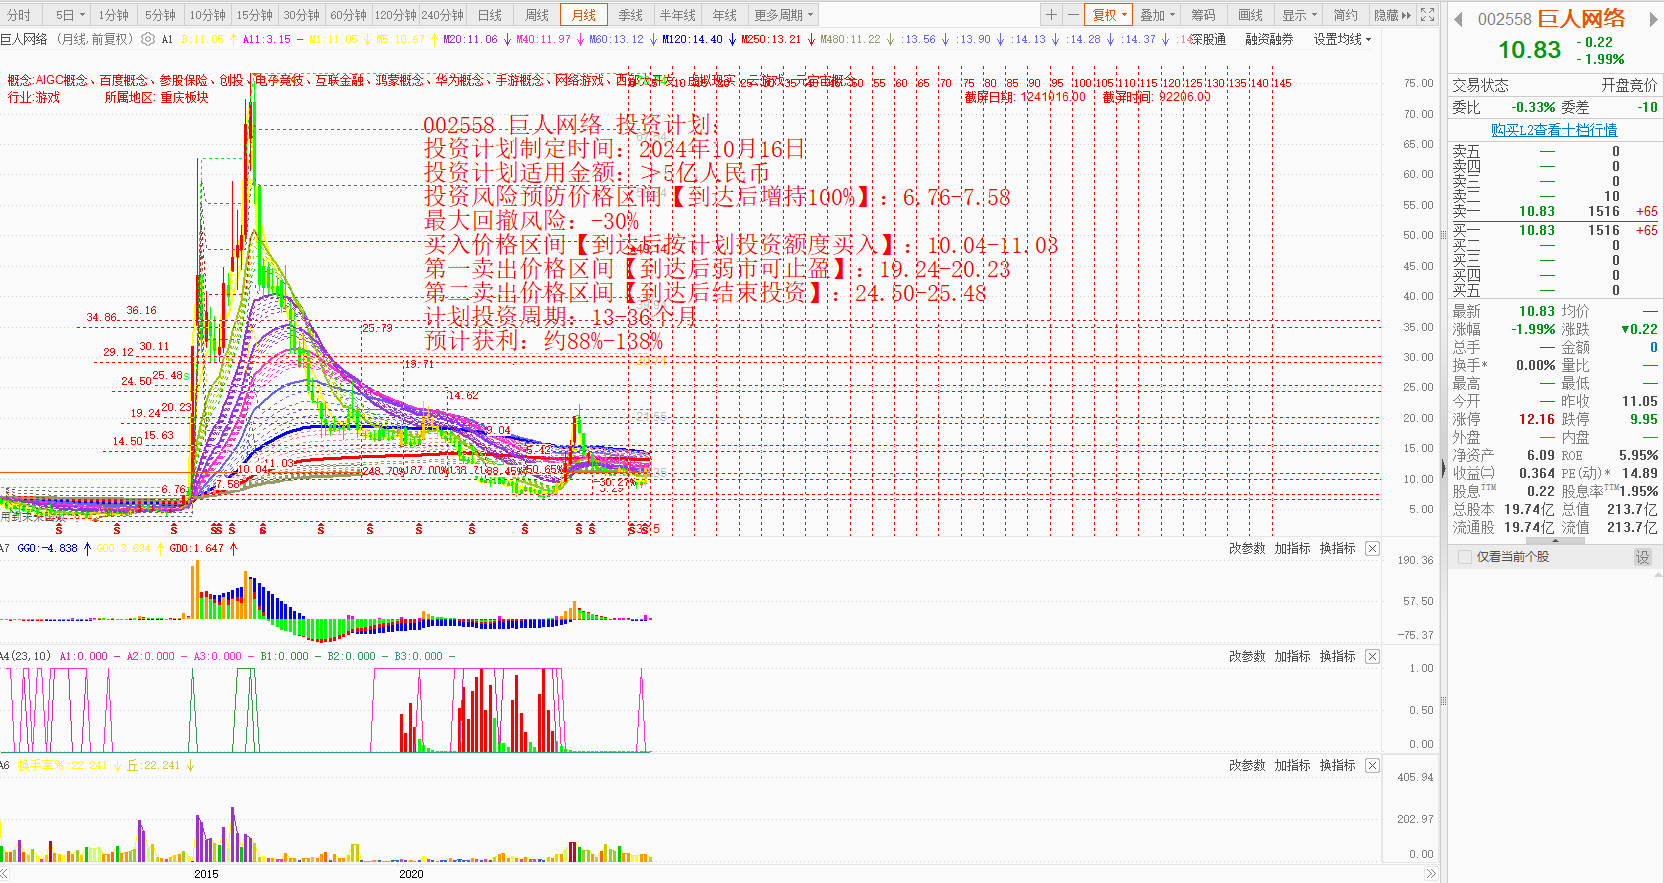Close the A7 indicator panel
This screenshot has width=1664, height=883.
(1372, 549)
